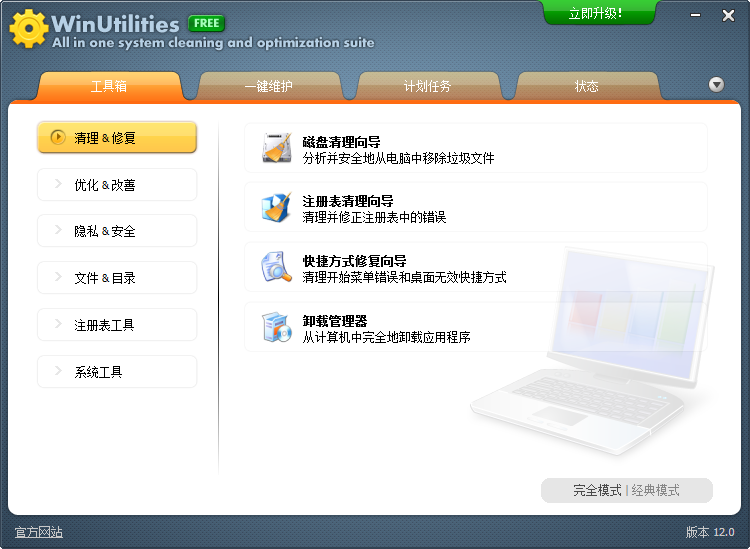Click the green FREE badge
Image resolution: width=750 pixels, height=549 pixels.
point(206,23)
